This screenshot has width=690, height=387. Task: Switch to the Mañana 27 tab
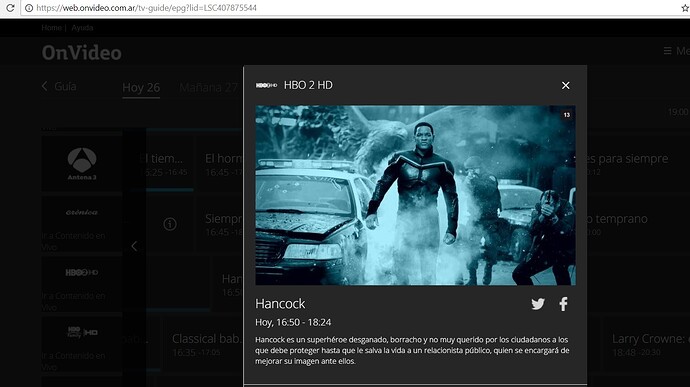click(x=208, y=88)
